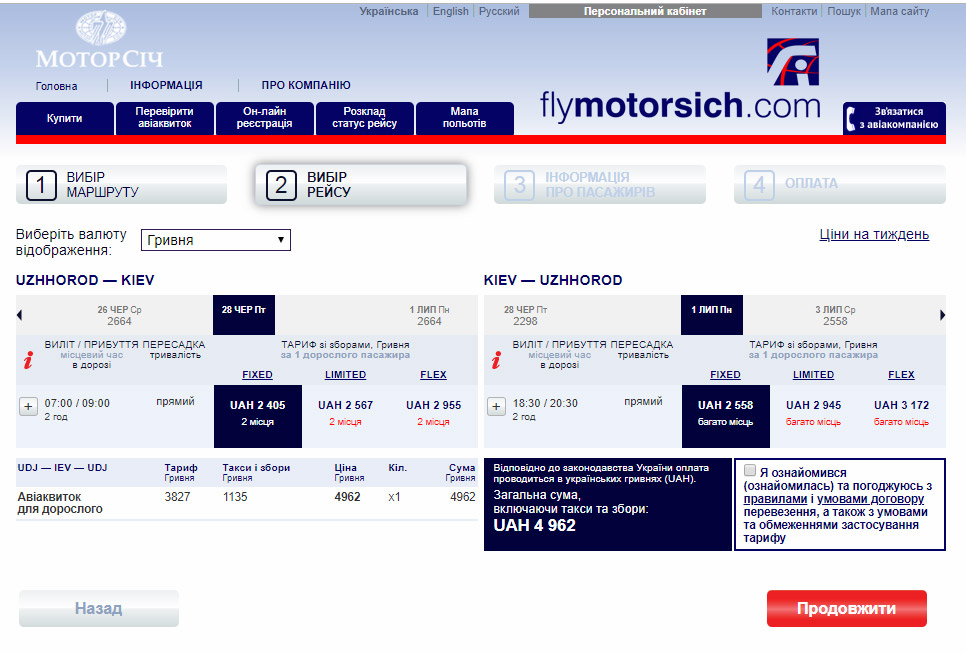This screenshot has width=966, height=653.
Task: Switch language to English
Action: (x=450, y=11)
